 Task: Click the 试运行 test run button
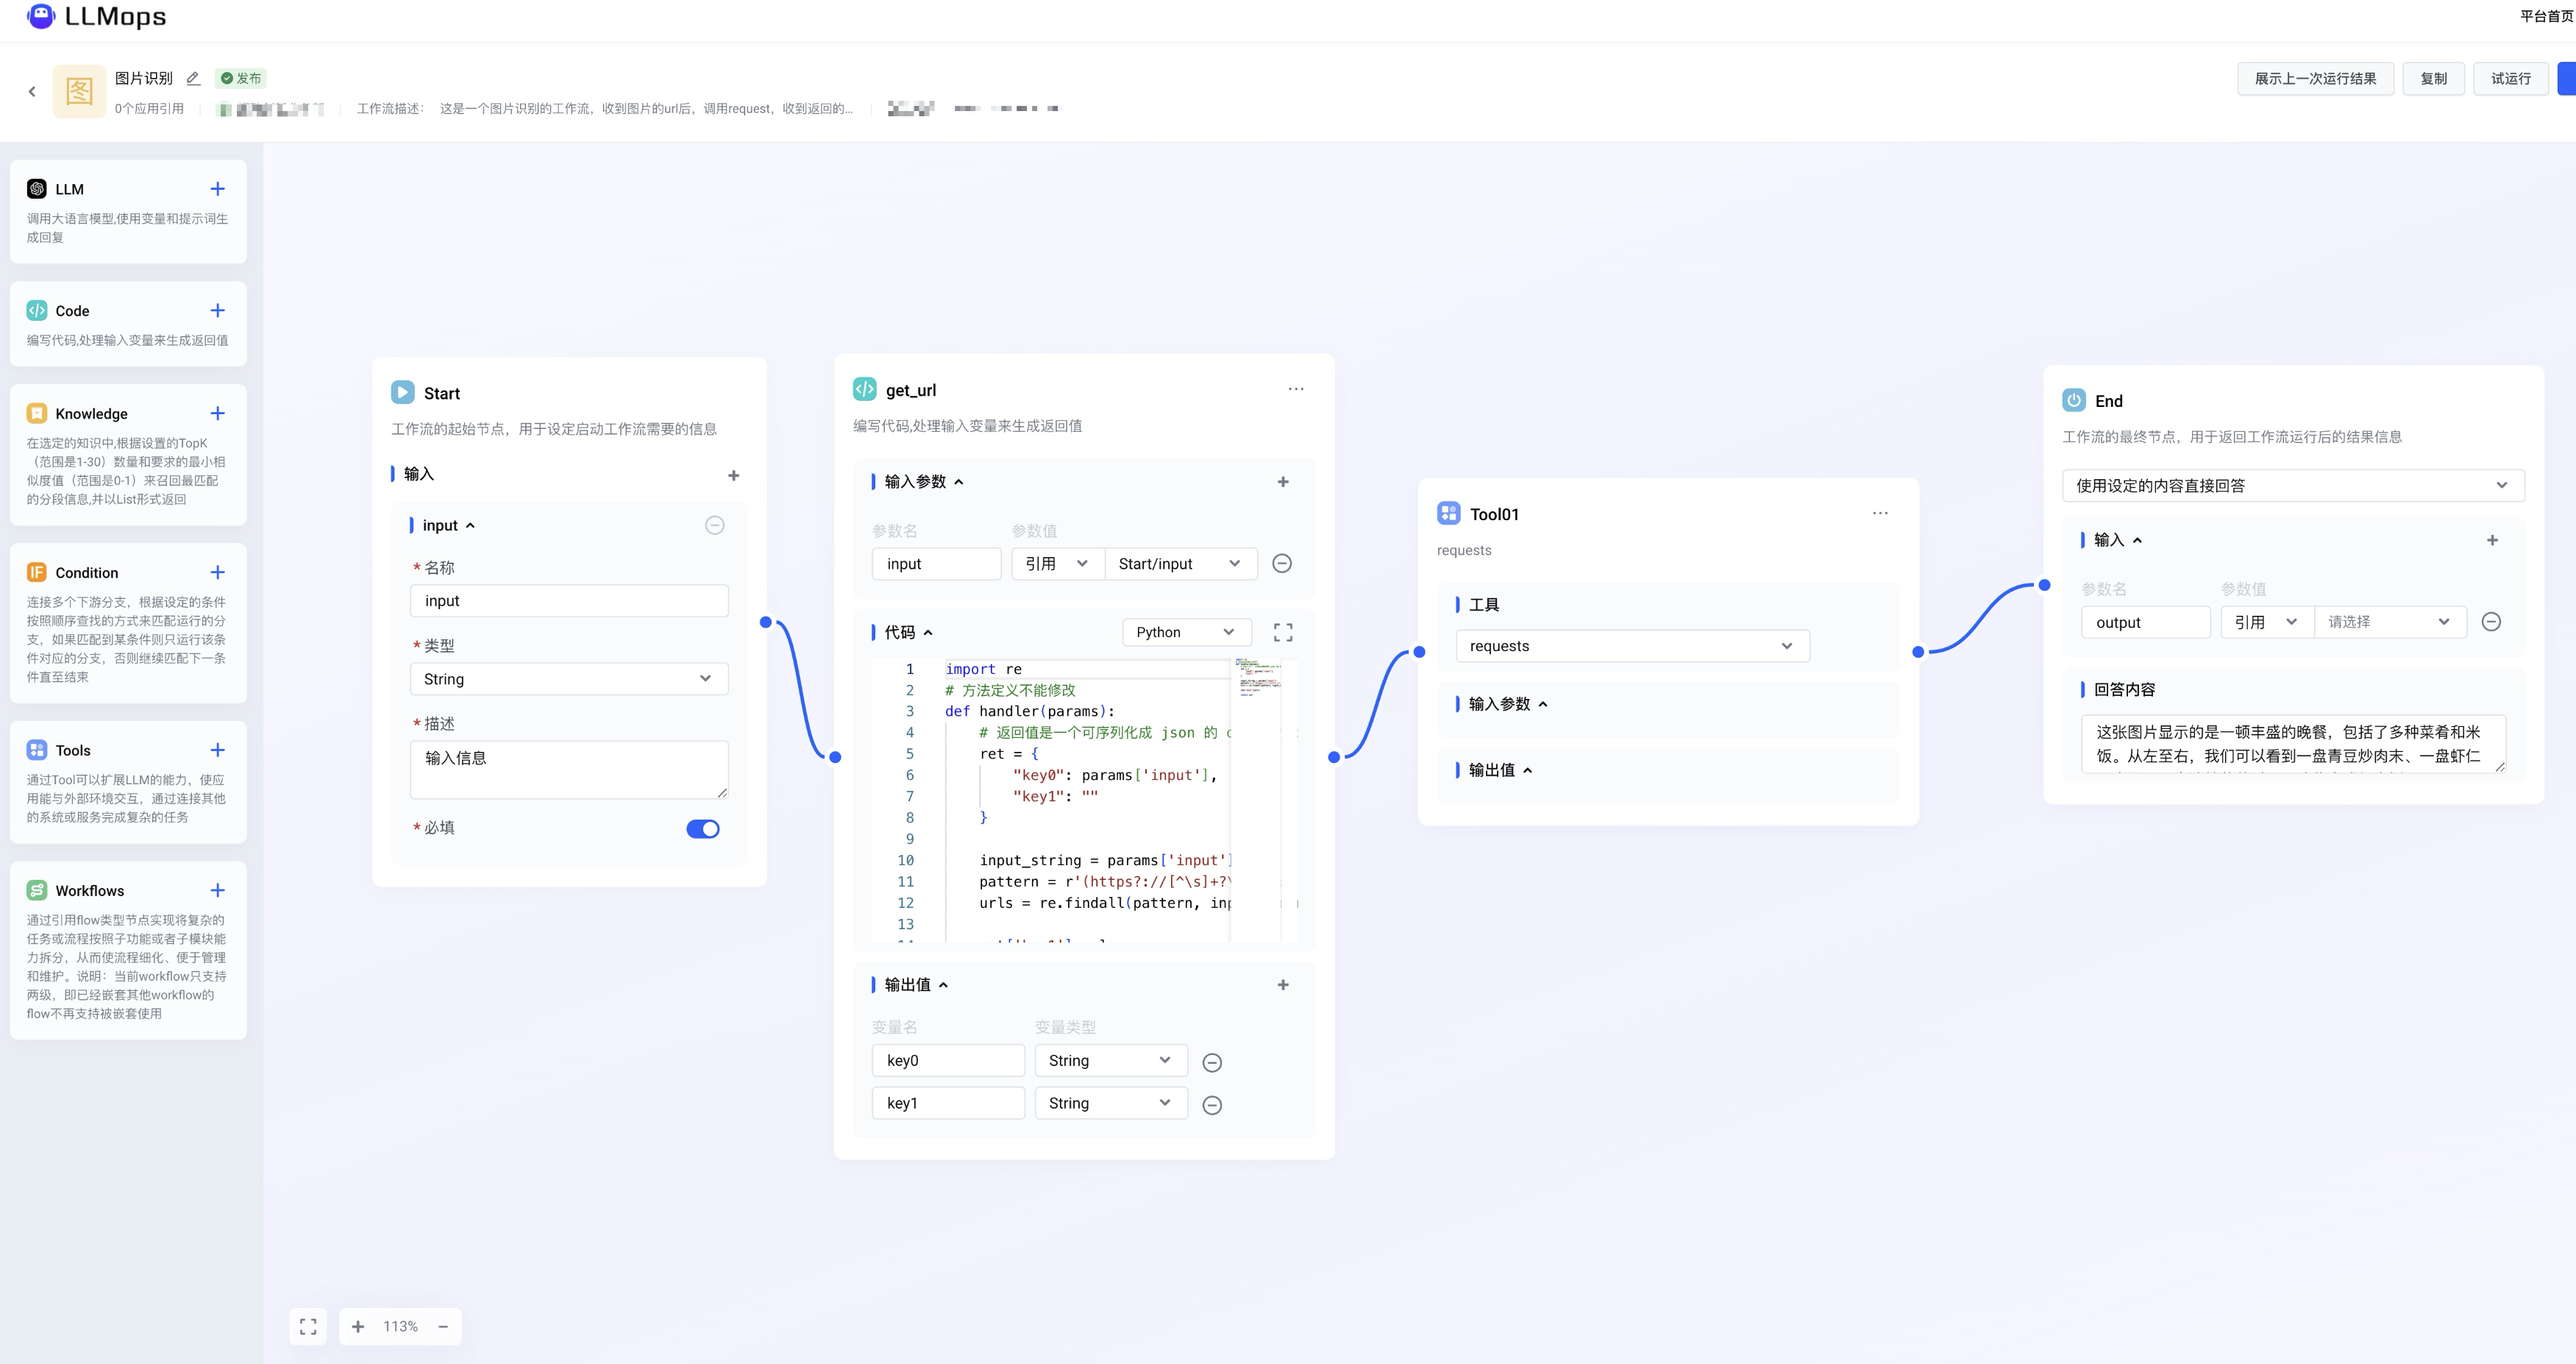[2510, 78]
